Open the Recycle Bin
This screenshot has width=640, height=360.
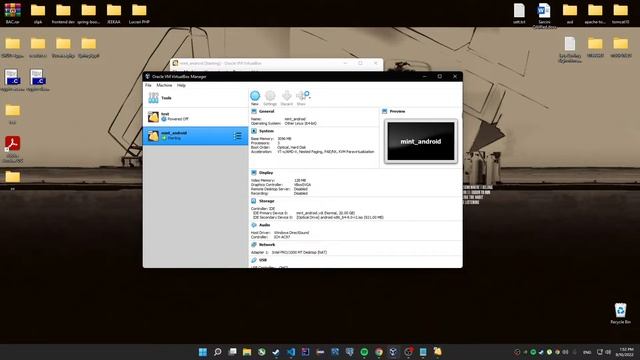click(620, 313)
